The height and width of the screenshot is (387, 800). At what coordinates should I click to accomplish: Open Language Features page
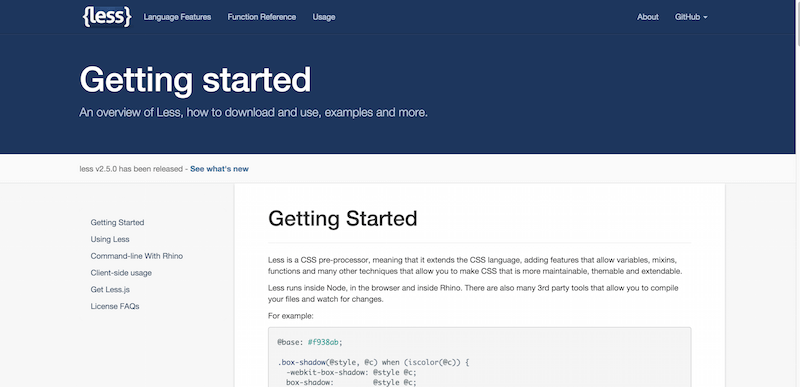[177, 17]
